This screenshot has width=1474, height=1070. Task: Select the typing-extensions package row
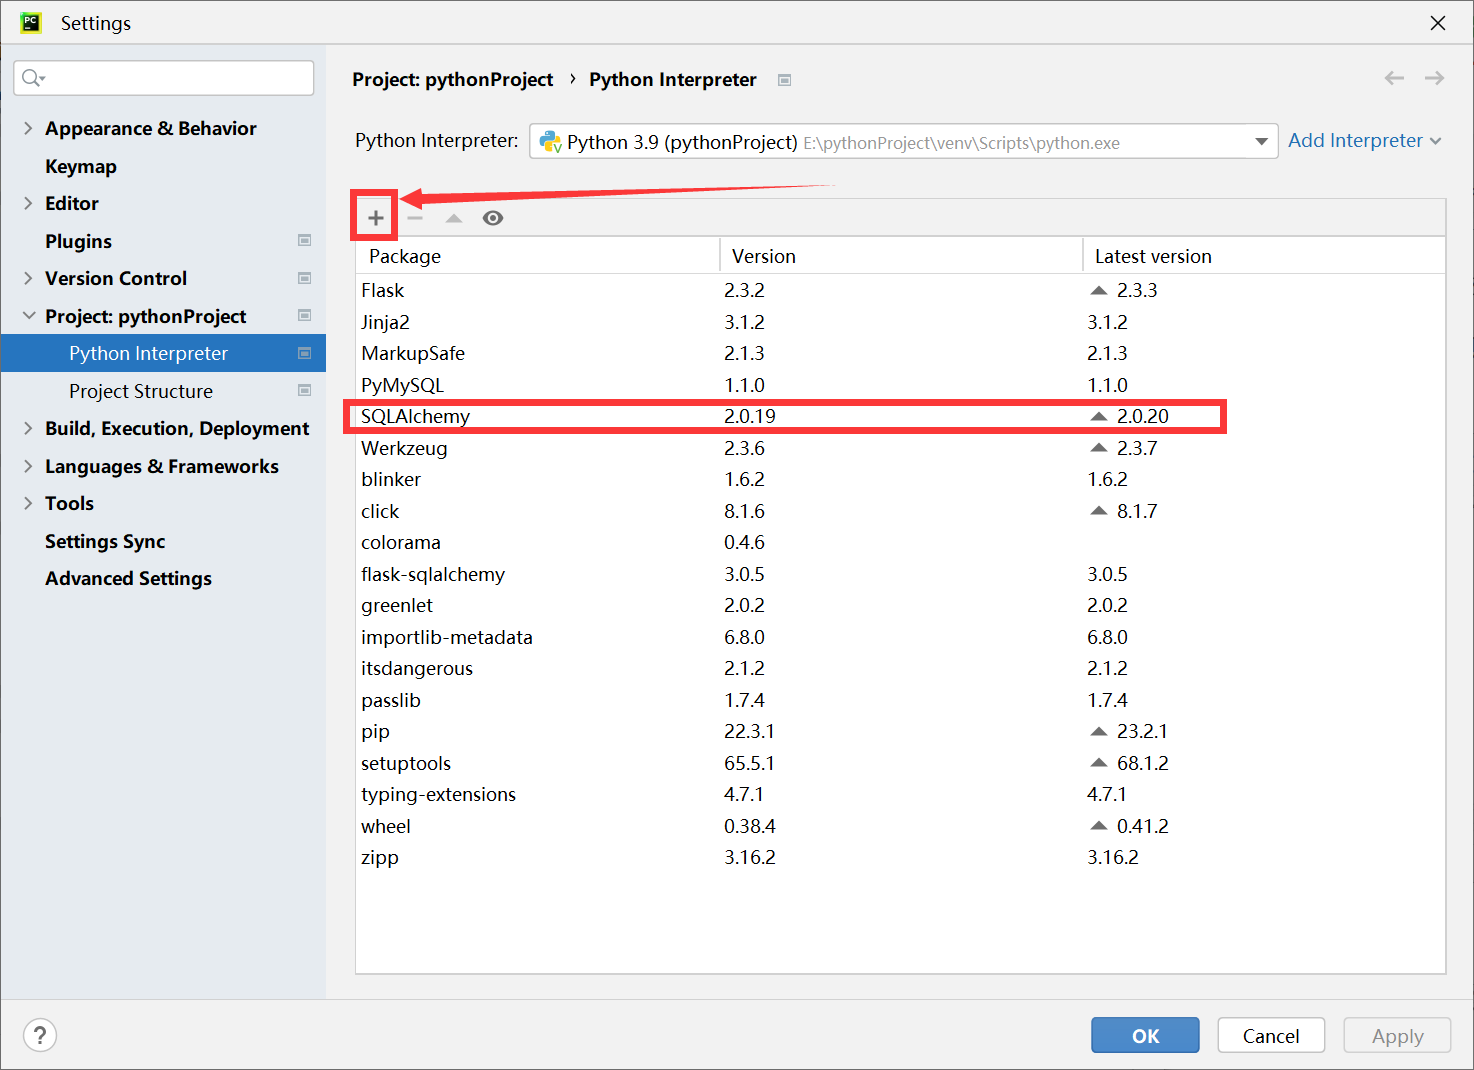[900, 794]
